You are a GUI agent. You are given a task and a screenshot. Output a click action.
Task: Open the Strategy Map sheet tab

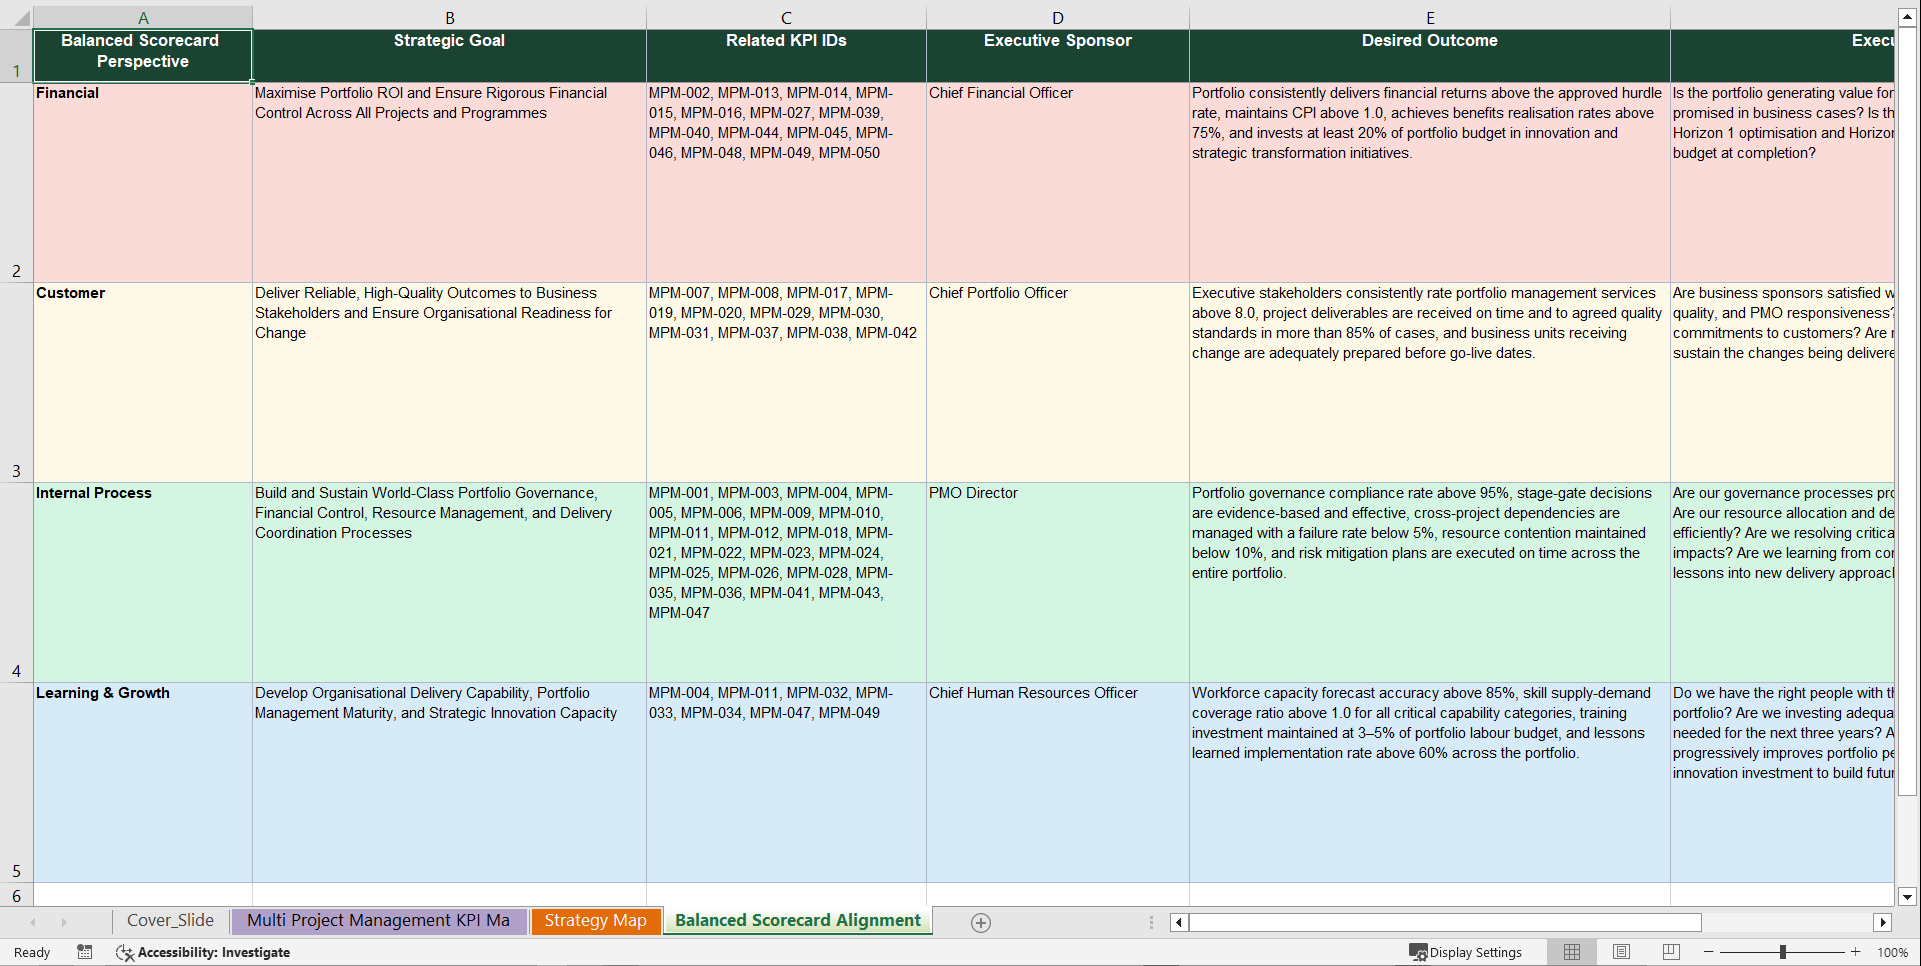[x=596, y=921]
